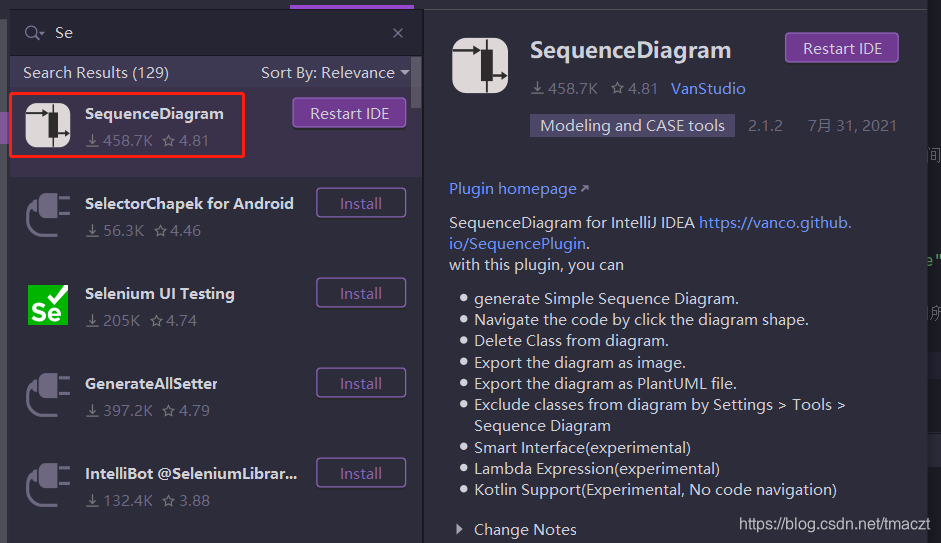Image resolution: width=941 pixels, height=543 pixels.
Task: Expand the Change Notes section
Action: tap(459, 529)
